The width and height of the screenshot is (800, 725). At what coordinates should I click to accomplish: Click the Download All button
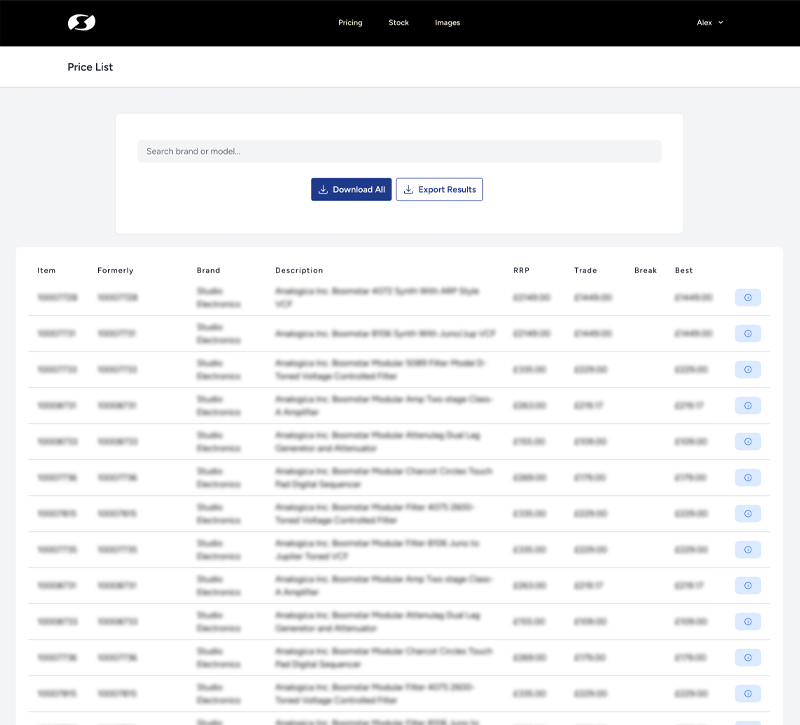click(x=351, y=189)
